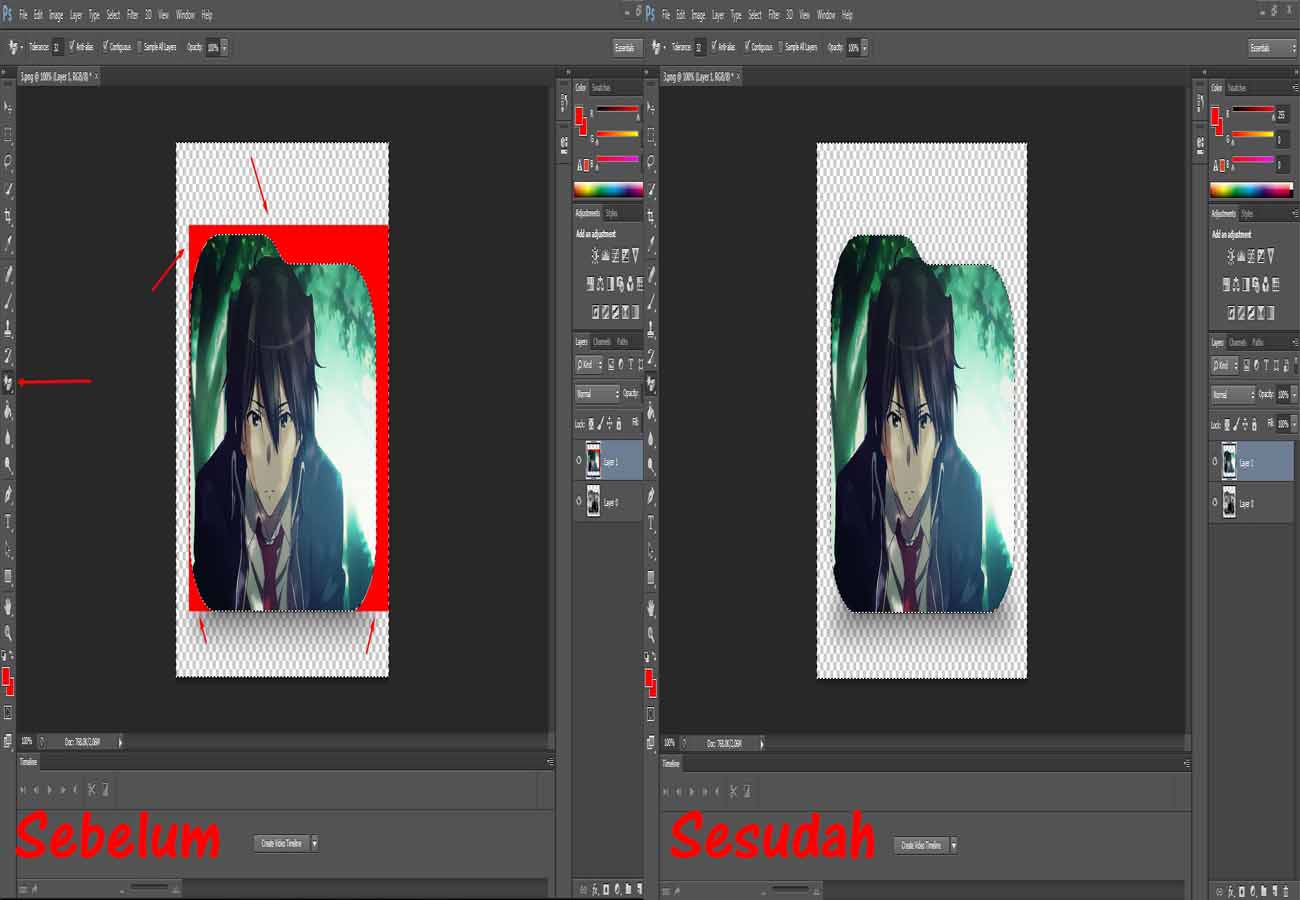This screenshot has height=900, width=1300.
Task: Choose the Quick Selection tool in Sebelum window
Action: (x=8, y=189)
